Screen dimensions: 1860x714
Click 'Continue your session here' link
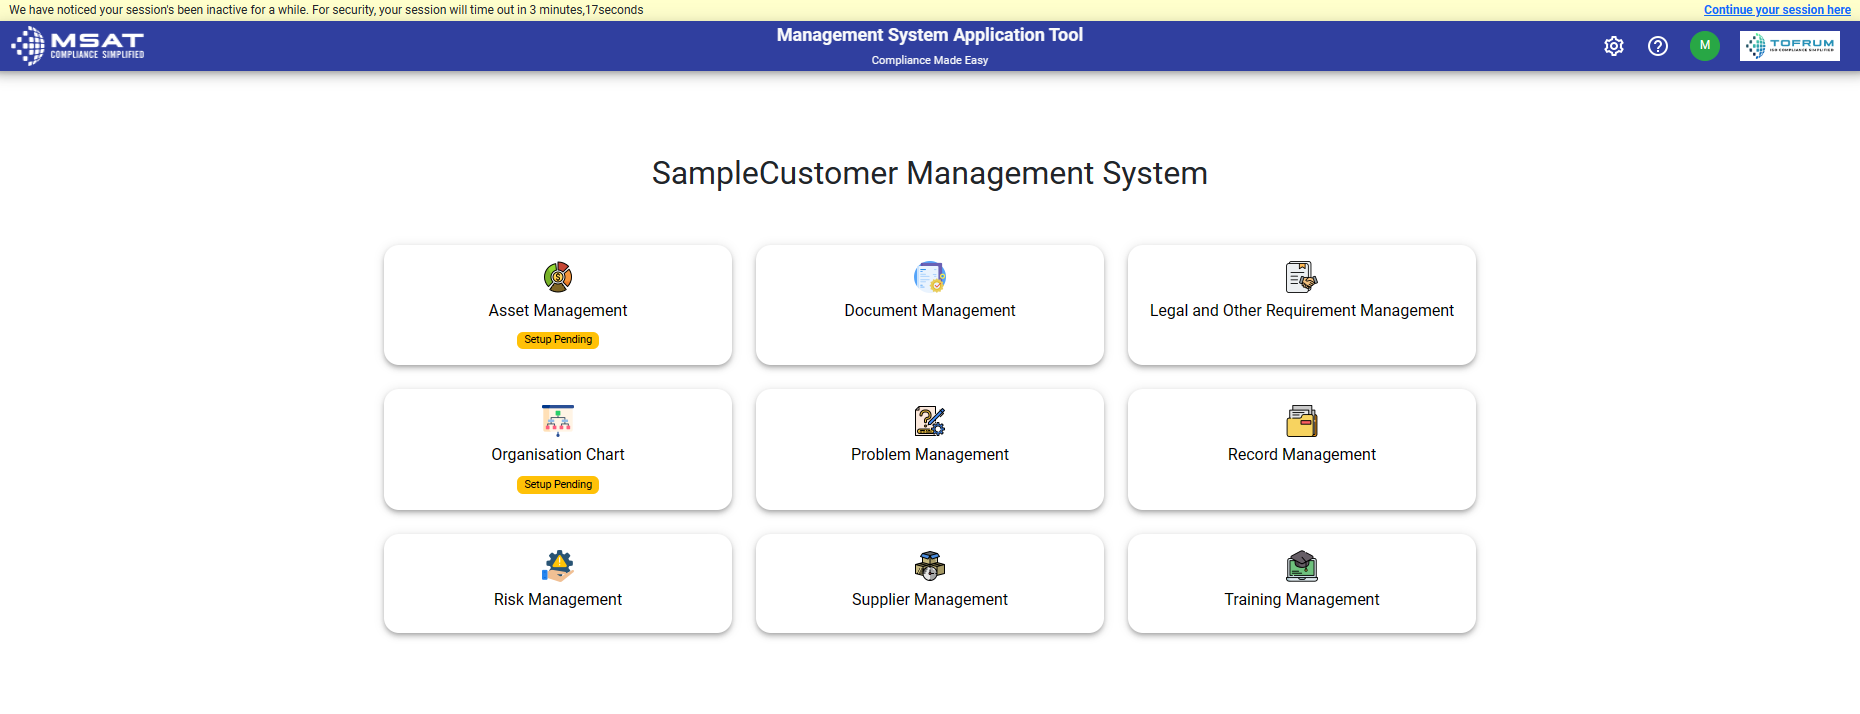point(1777,10)
